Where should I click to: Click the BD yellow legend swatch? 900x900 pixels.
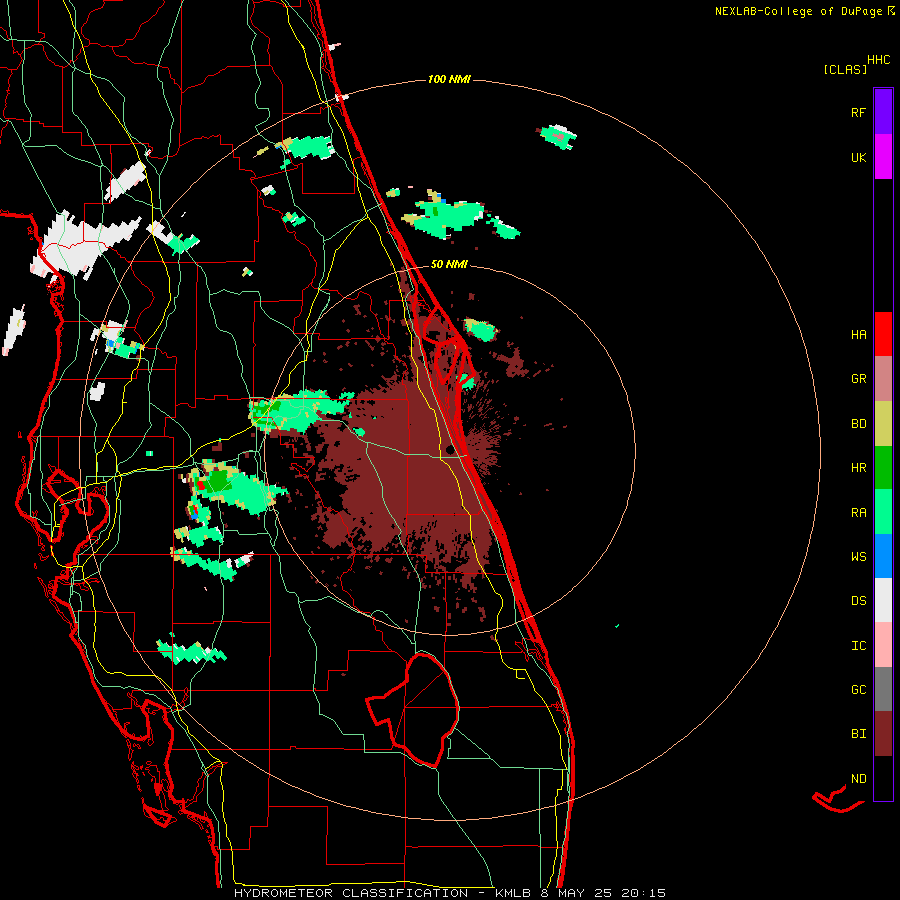[x=883, y=424]
